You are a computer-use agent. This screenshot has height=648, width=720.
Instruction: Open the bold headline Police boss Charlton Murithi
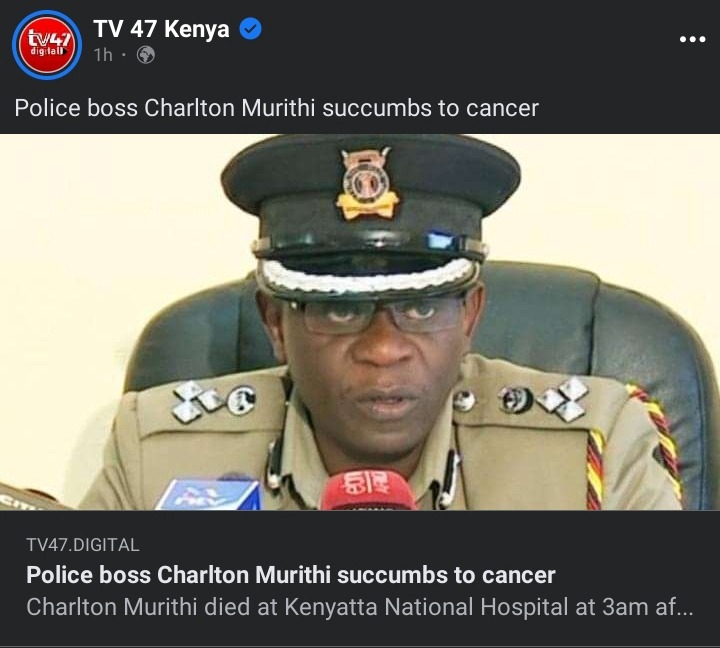point(291,575)
